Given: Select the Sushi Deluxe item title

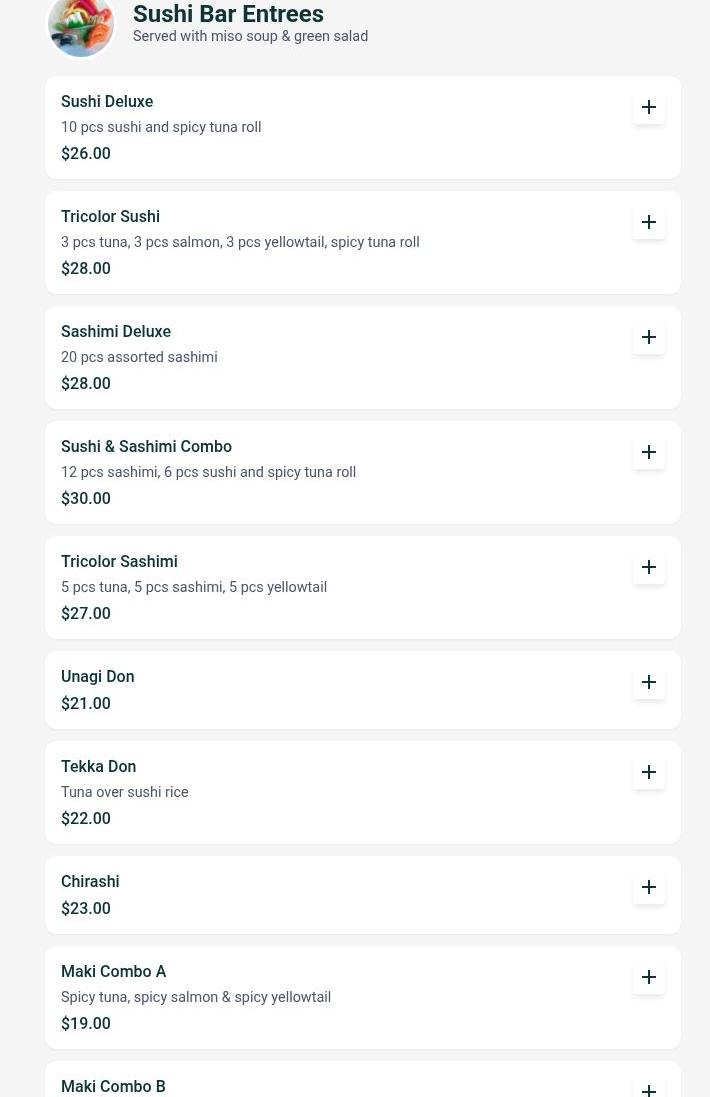Looking at the screenshot, I should point(107,101).
